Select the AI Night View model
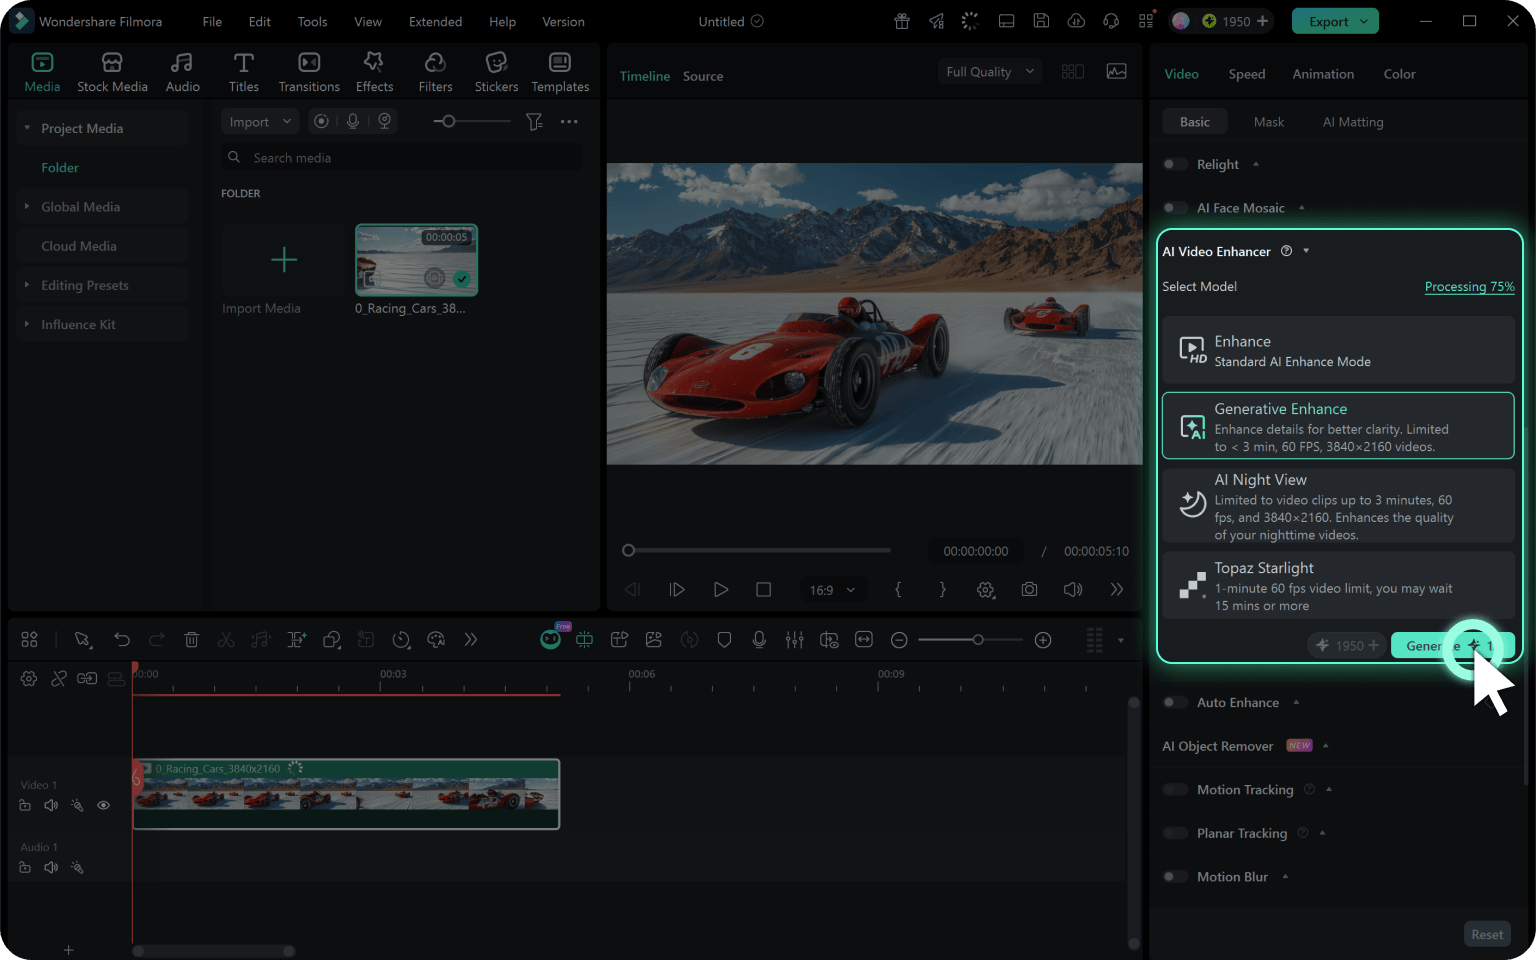1536x960 pixels. click(1338, 506)
